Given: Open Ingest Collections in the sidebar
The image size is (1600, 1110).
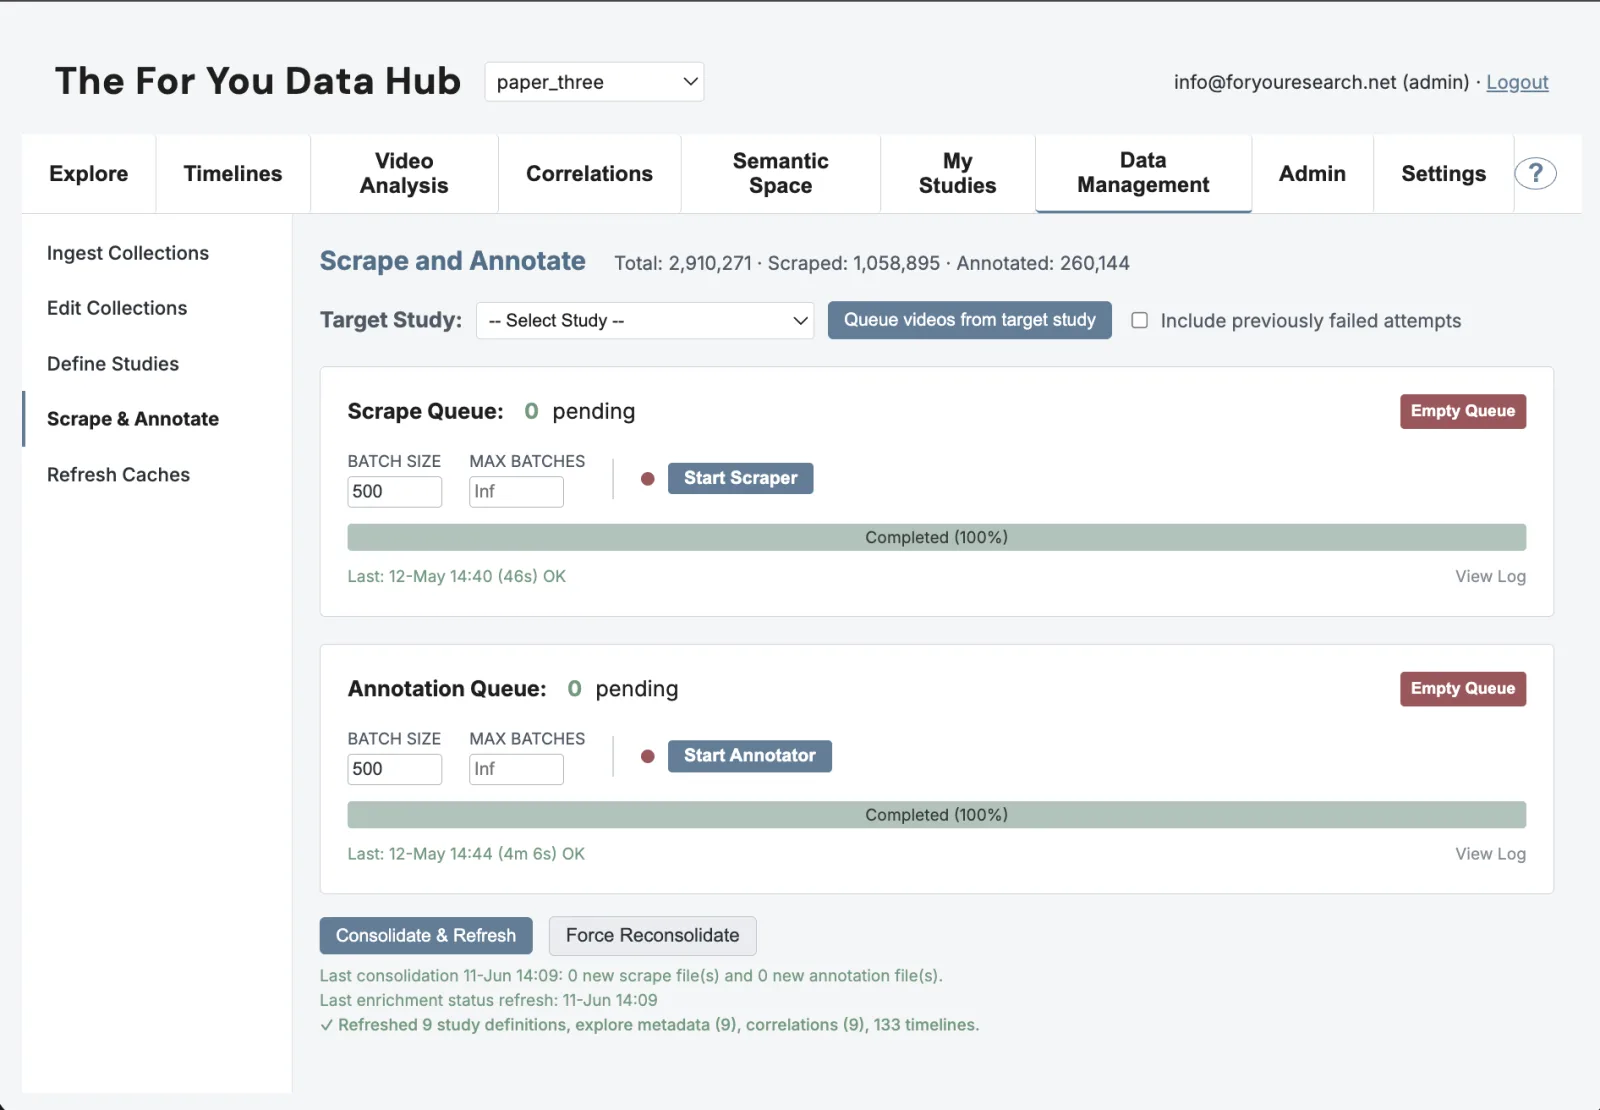Looking at the screenshot, I should point(128,253).
